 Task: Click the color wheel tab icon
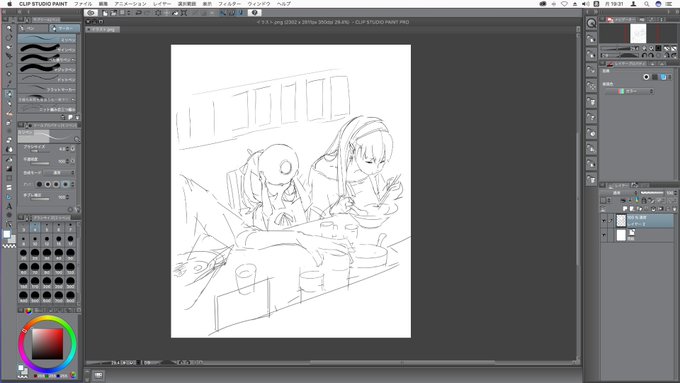coord(29,311)
